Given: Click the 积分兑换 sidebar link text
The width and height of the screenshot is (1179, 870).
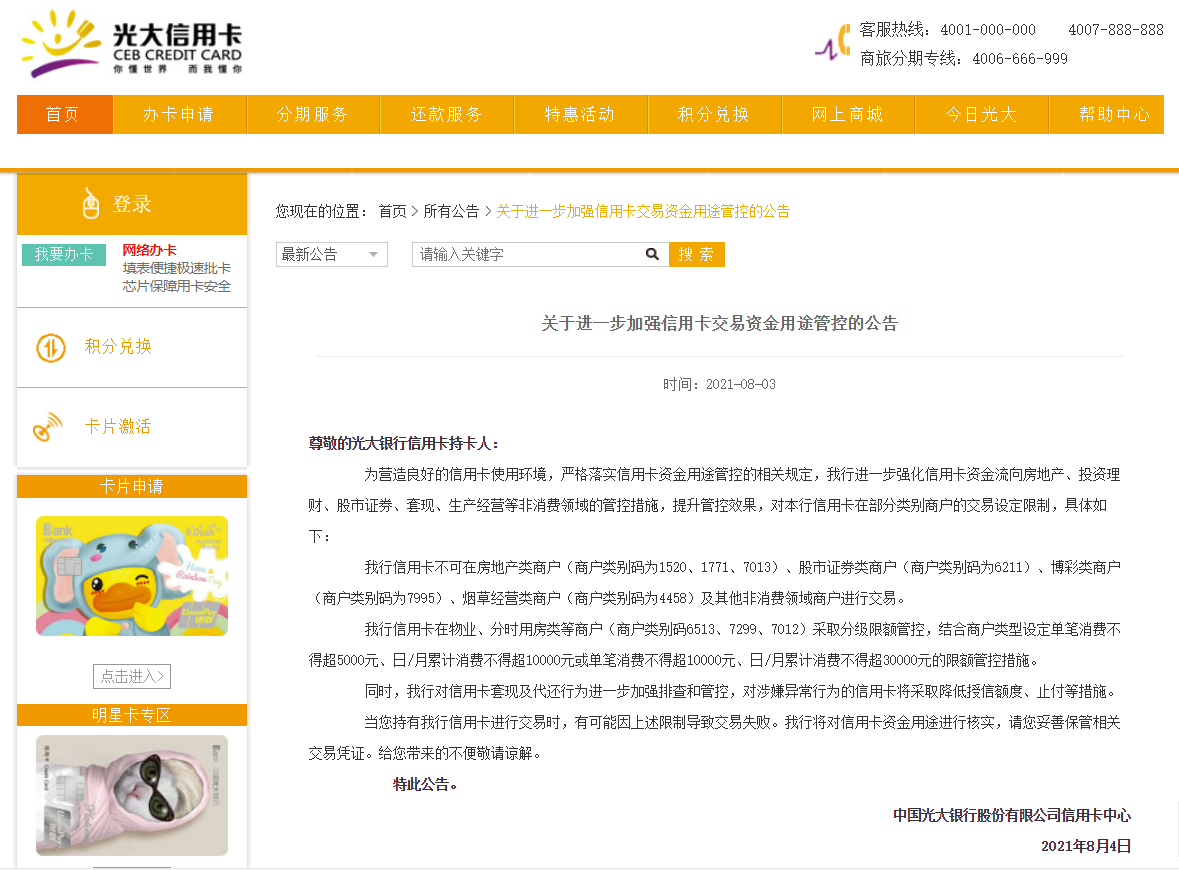Looking at the screenshot, I should coord(119,347).
